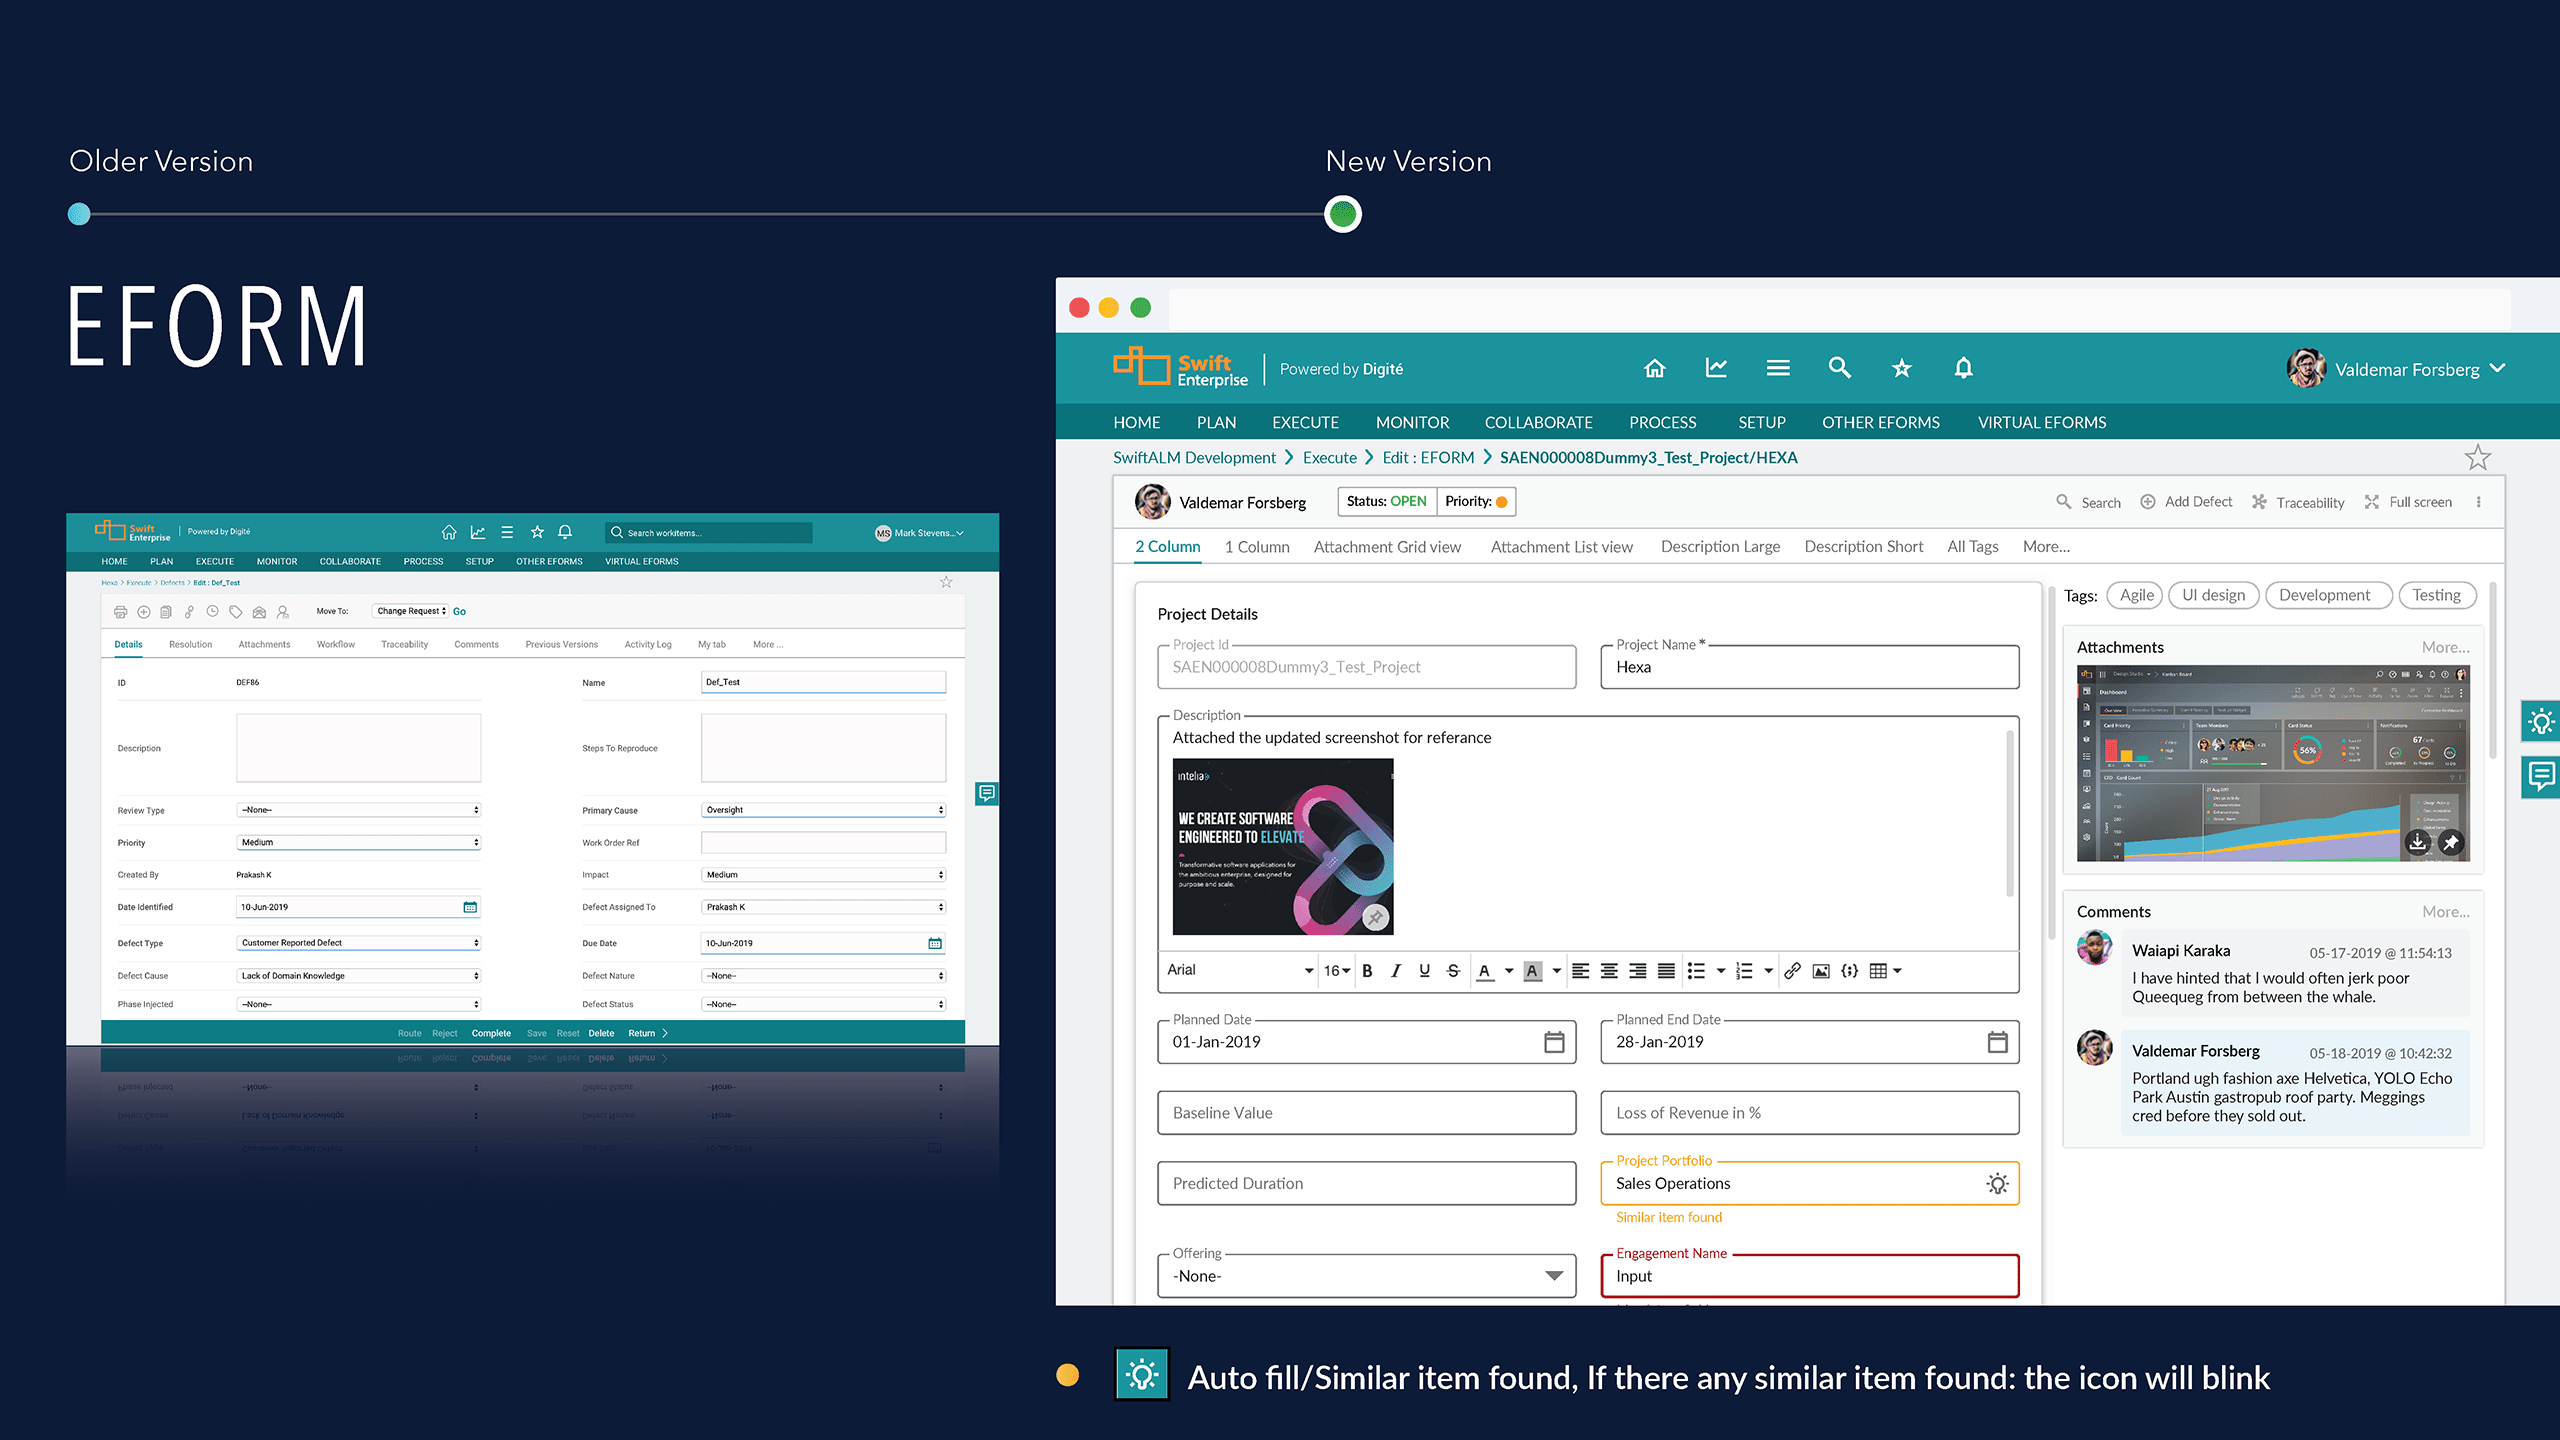This screenshot has height=1440, width=2560.
Task: Toggle italic formatting in the editor
Action: point(1396,970)
